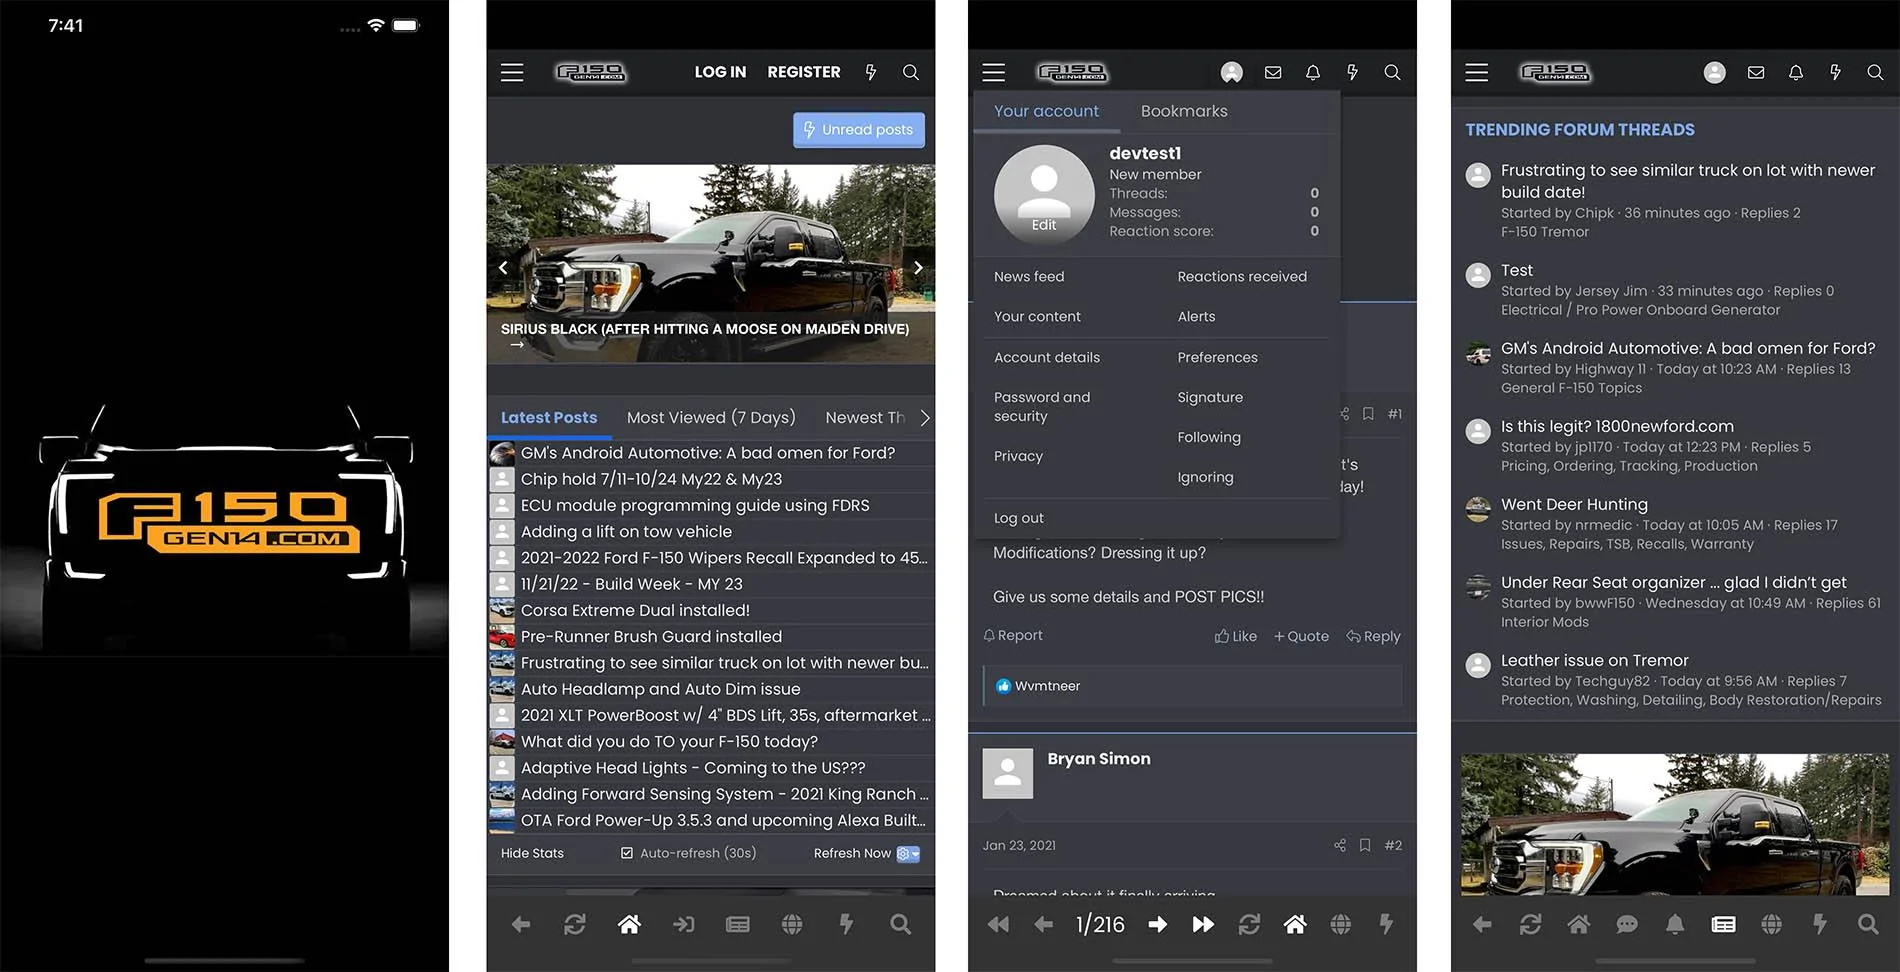
Task: Click Log out in account menu
Action: tap(1018, 518)
